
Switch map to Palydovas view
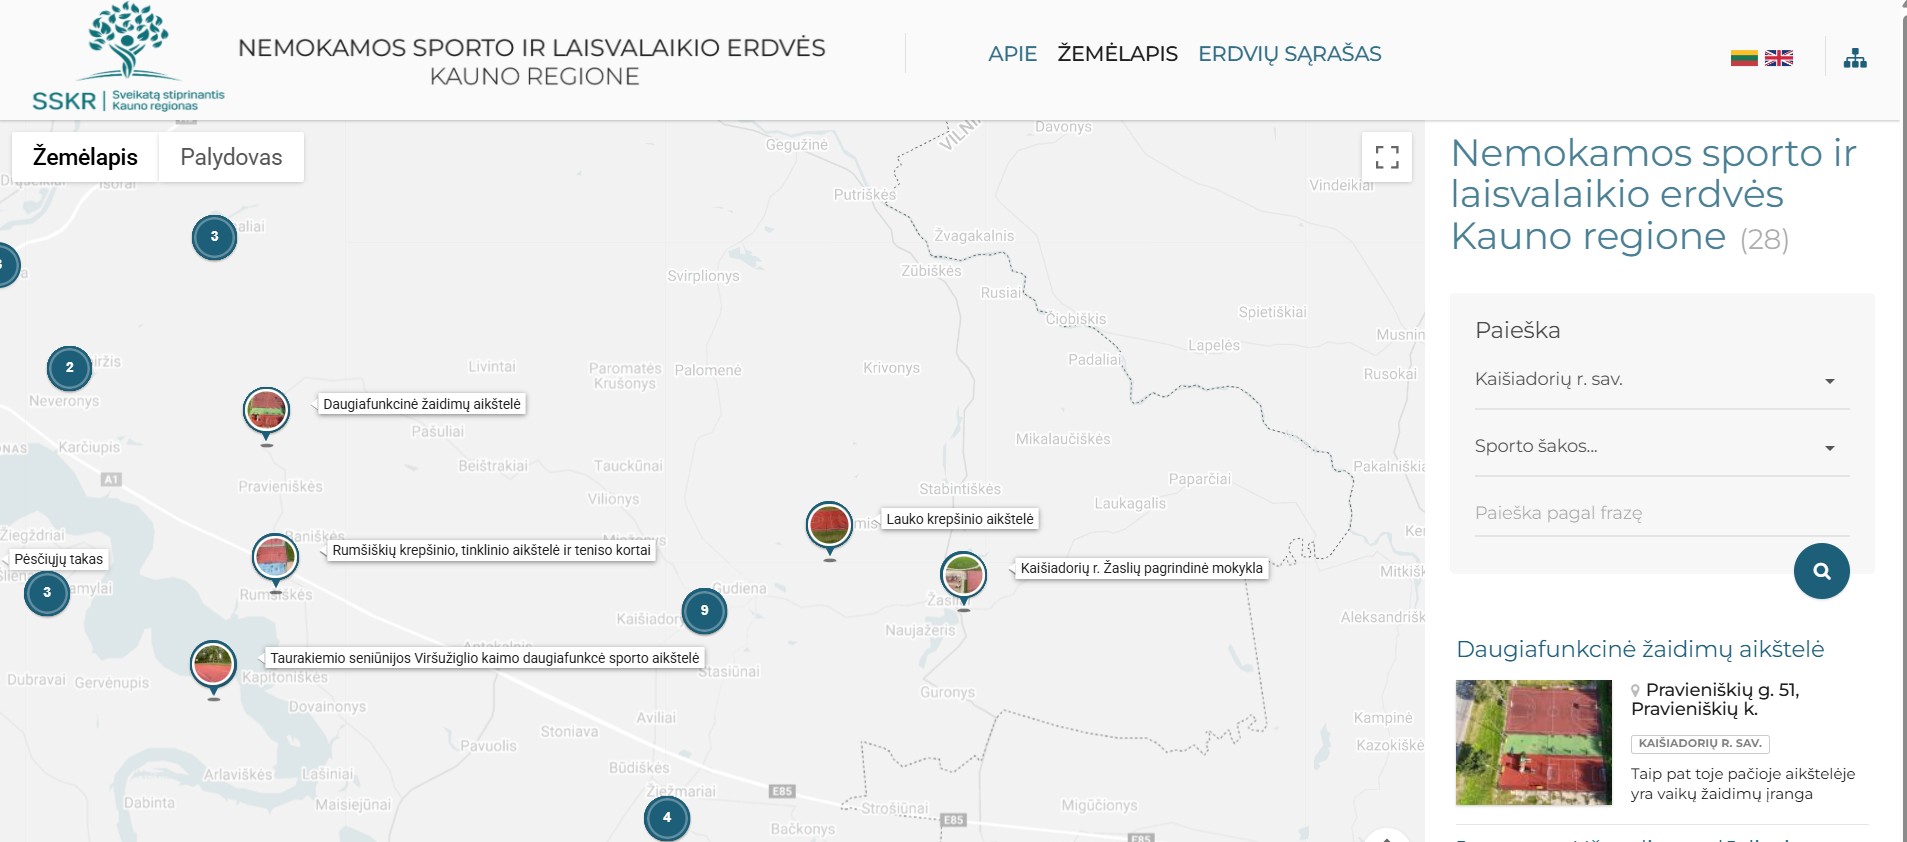click(231, 157)
